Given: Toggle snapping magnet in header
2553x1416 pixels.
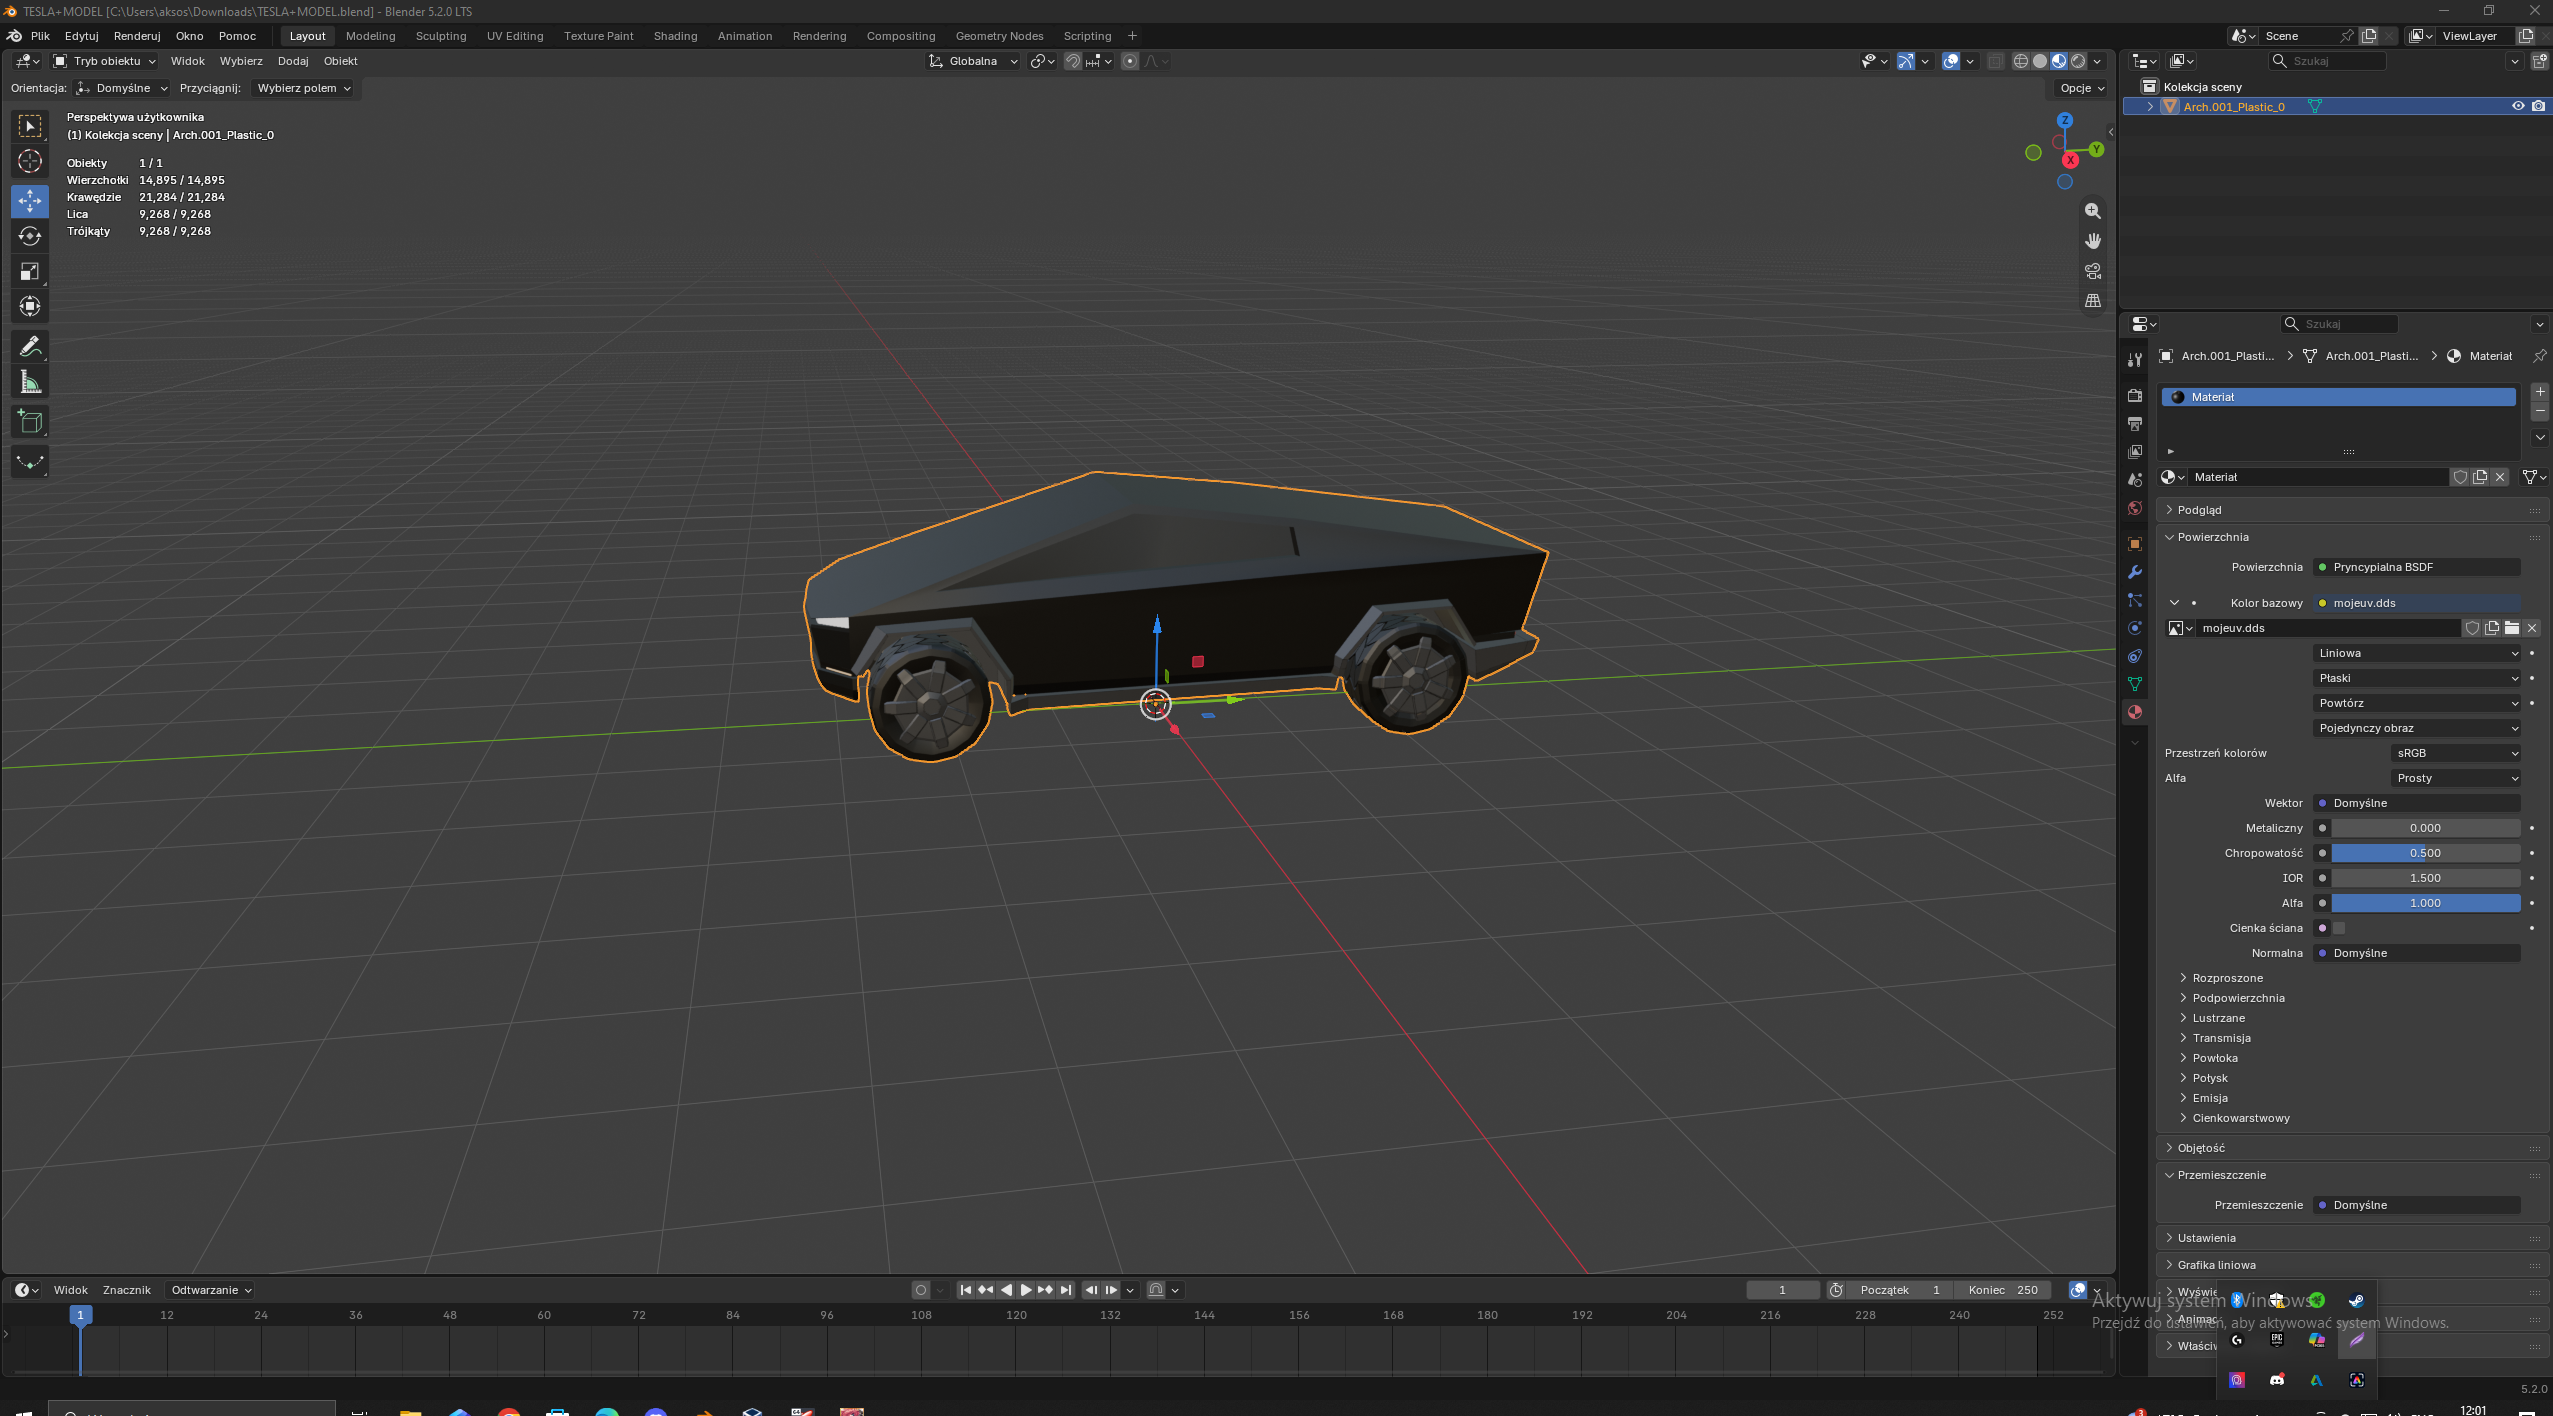Looking at the screenshot, I should pos(1072,61).
